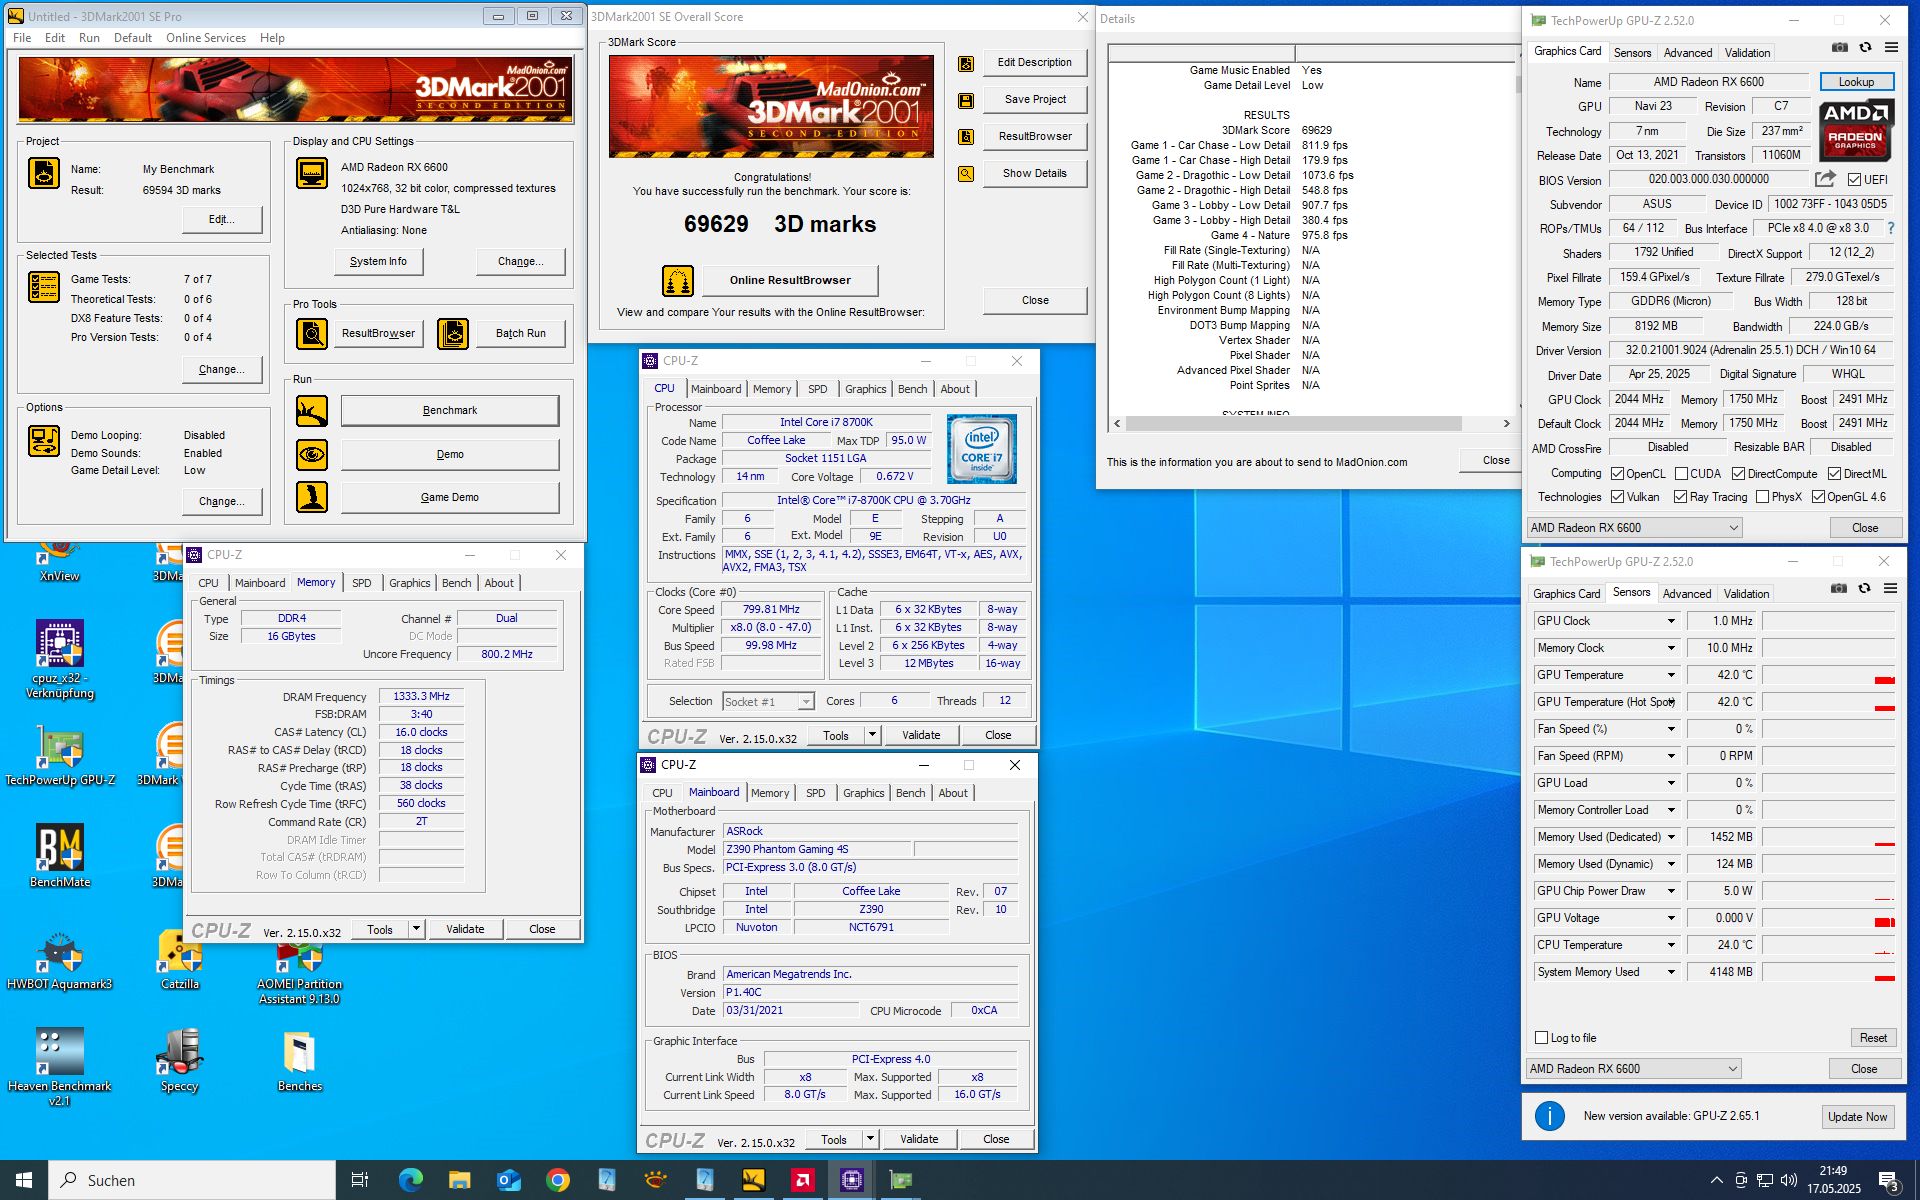Image resolution: width=1920 pixels, height=1200 pixels.
Task: Expand the GPU Chip Power Draw dropdown
Action: pos(1670,891)
